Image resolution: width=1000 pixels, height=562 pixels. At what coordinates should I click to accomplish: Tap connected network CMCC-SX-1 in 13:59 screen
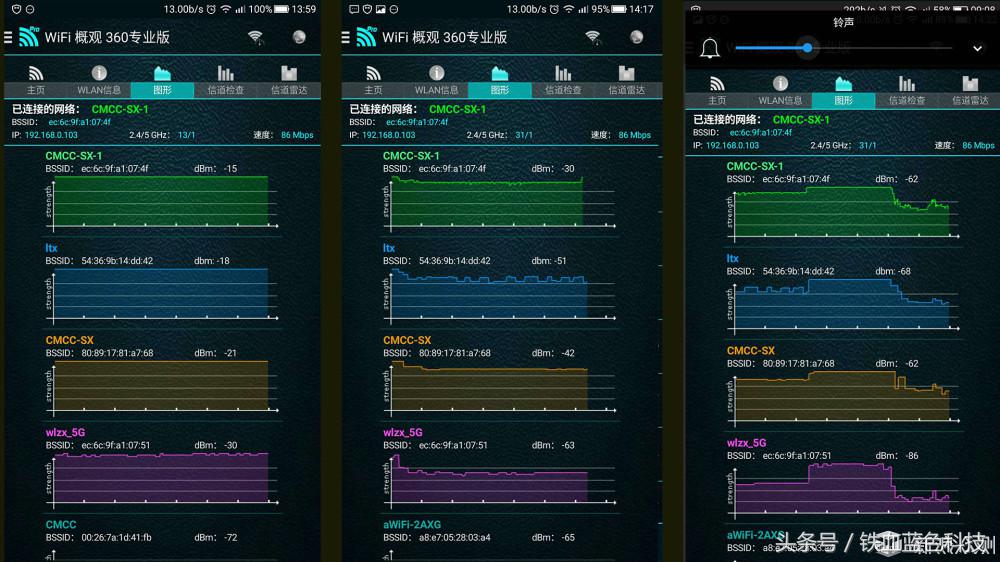[x=120, y=109]
